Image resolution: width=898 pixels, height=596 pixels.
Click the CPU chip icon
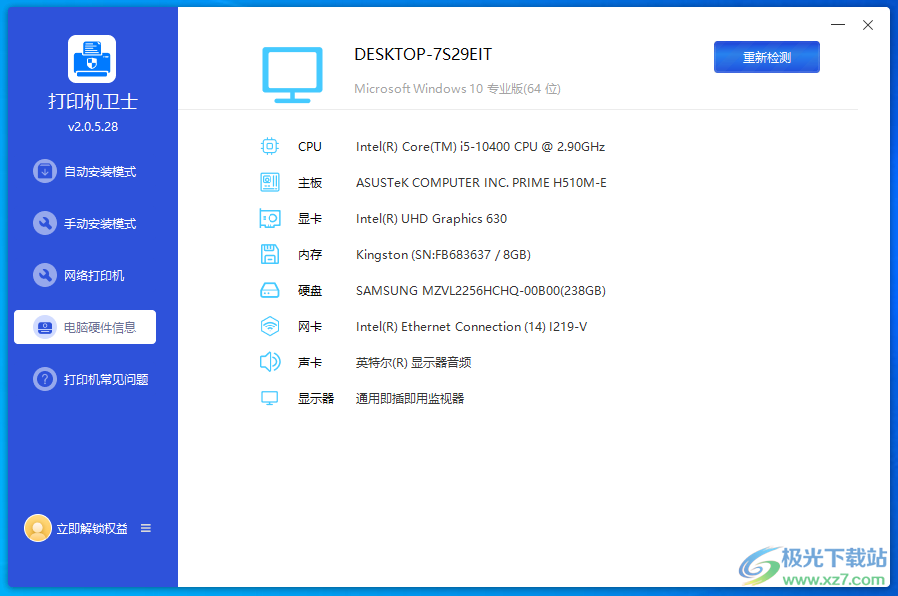pyautogui.click(x=269, y=146)
